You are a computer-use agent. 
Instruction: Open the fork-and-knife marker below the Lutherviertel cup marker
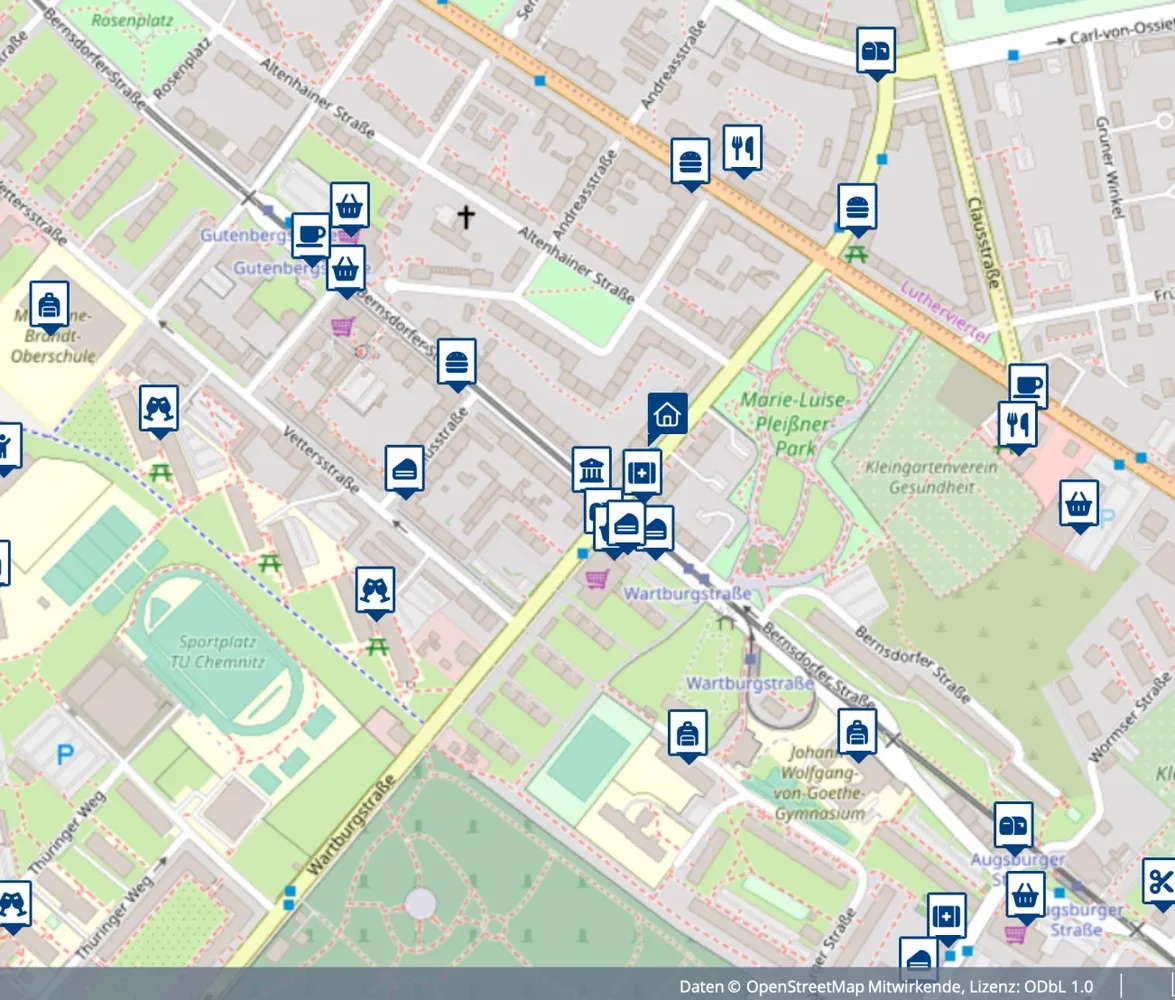tap(1018, 425)
